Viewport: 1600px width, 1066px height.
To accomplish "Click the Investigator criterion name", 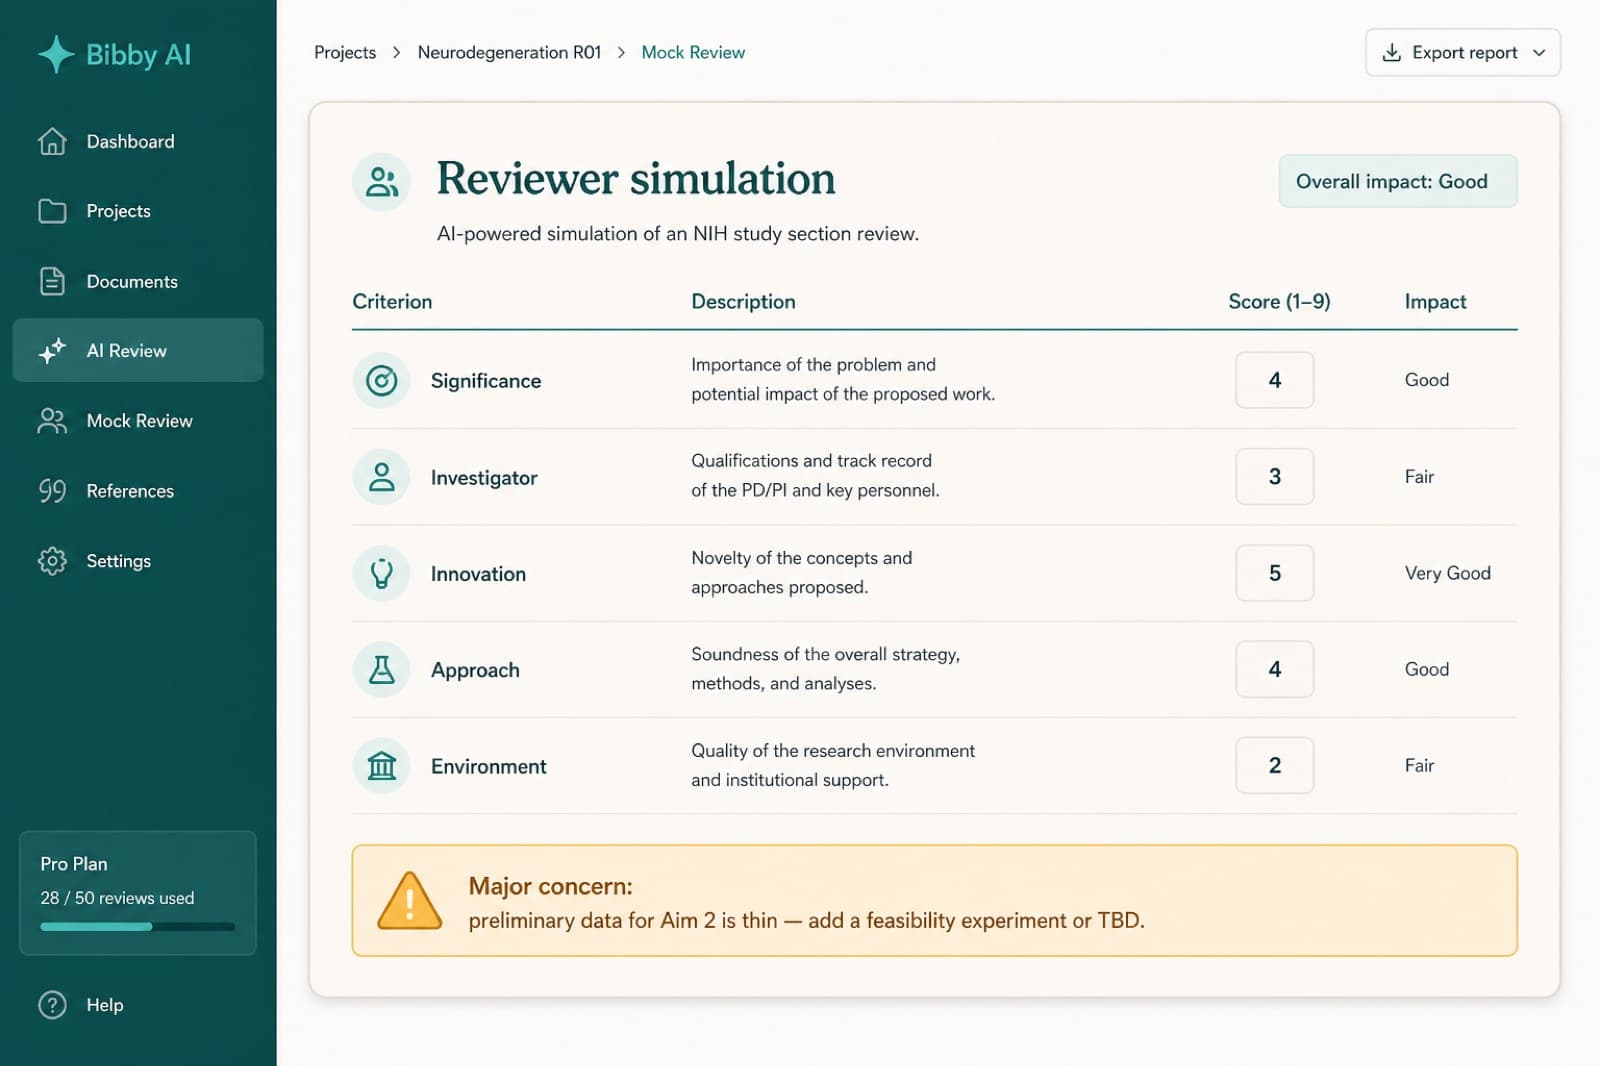I will (x=484, y=478).
